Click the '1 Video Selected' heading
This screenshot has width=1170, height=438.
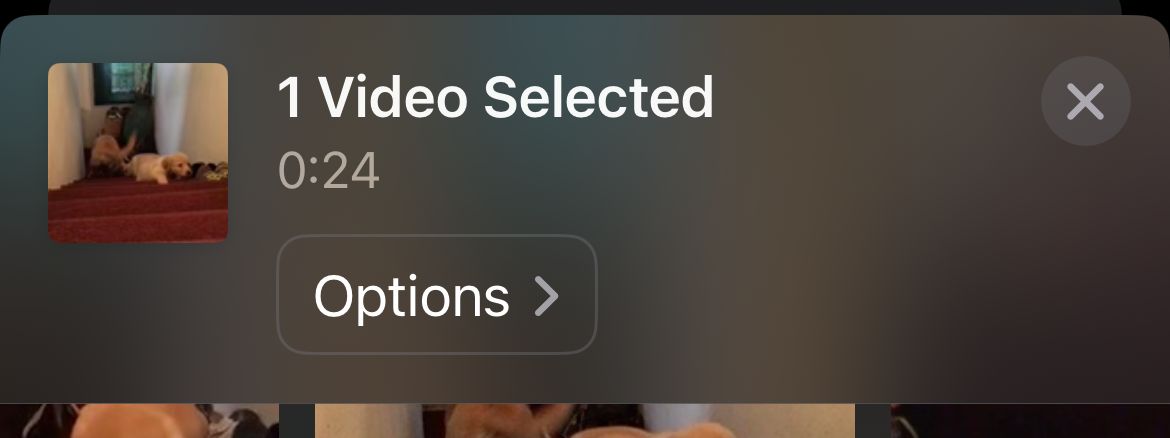(495, 98)
